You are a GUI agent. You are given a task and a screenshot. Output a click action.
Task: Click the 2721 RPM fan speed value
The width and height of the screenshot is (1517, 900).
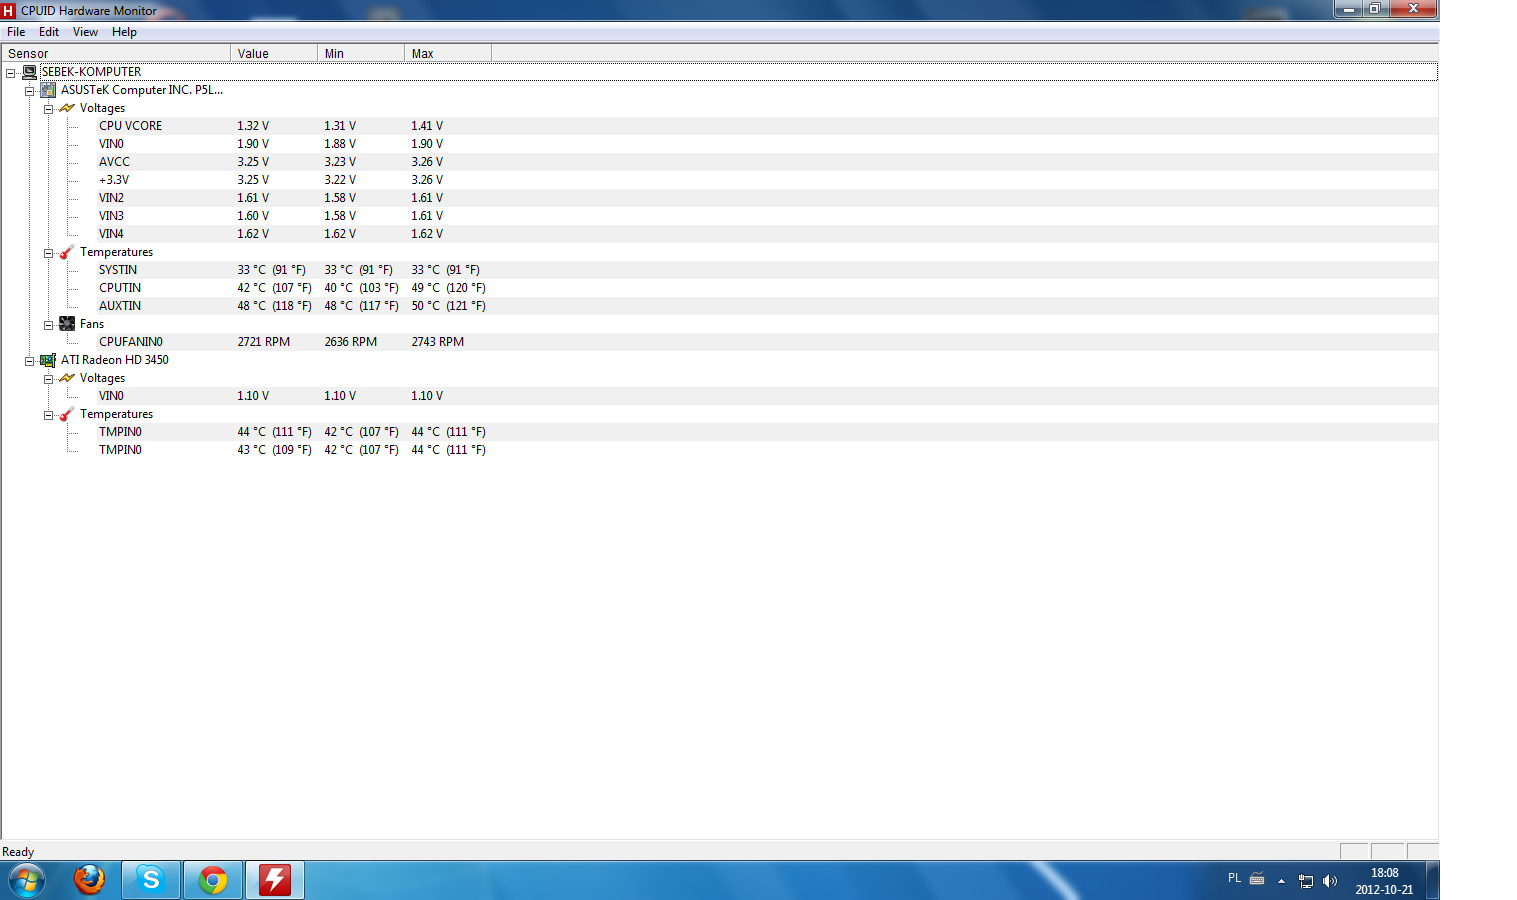(x=264, y=342)
